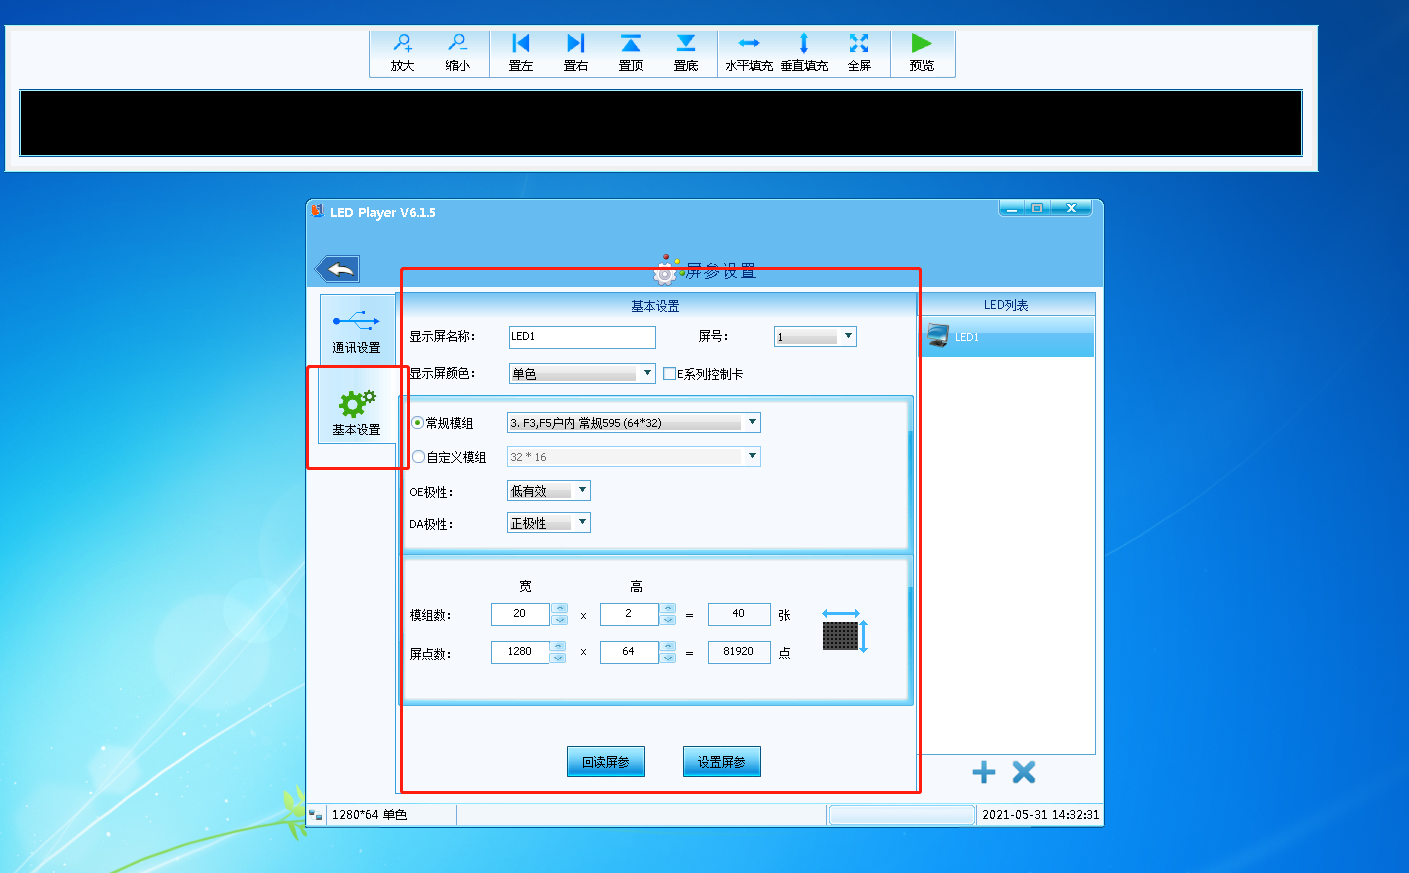Click the LED Player title bar icon

pos(317,211)
